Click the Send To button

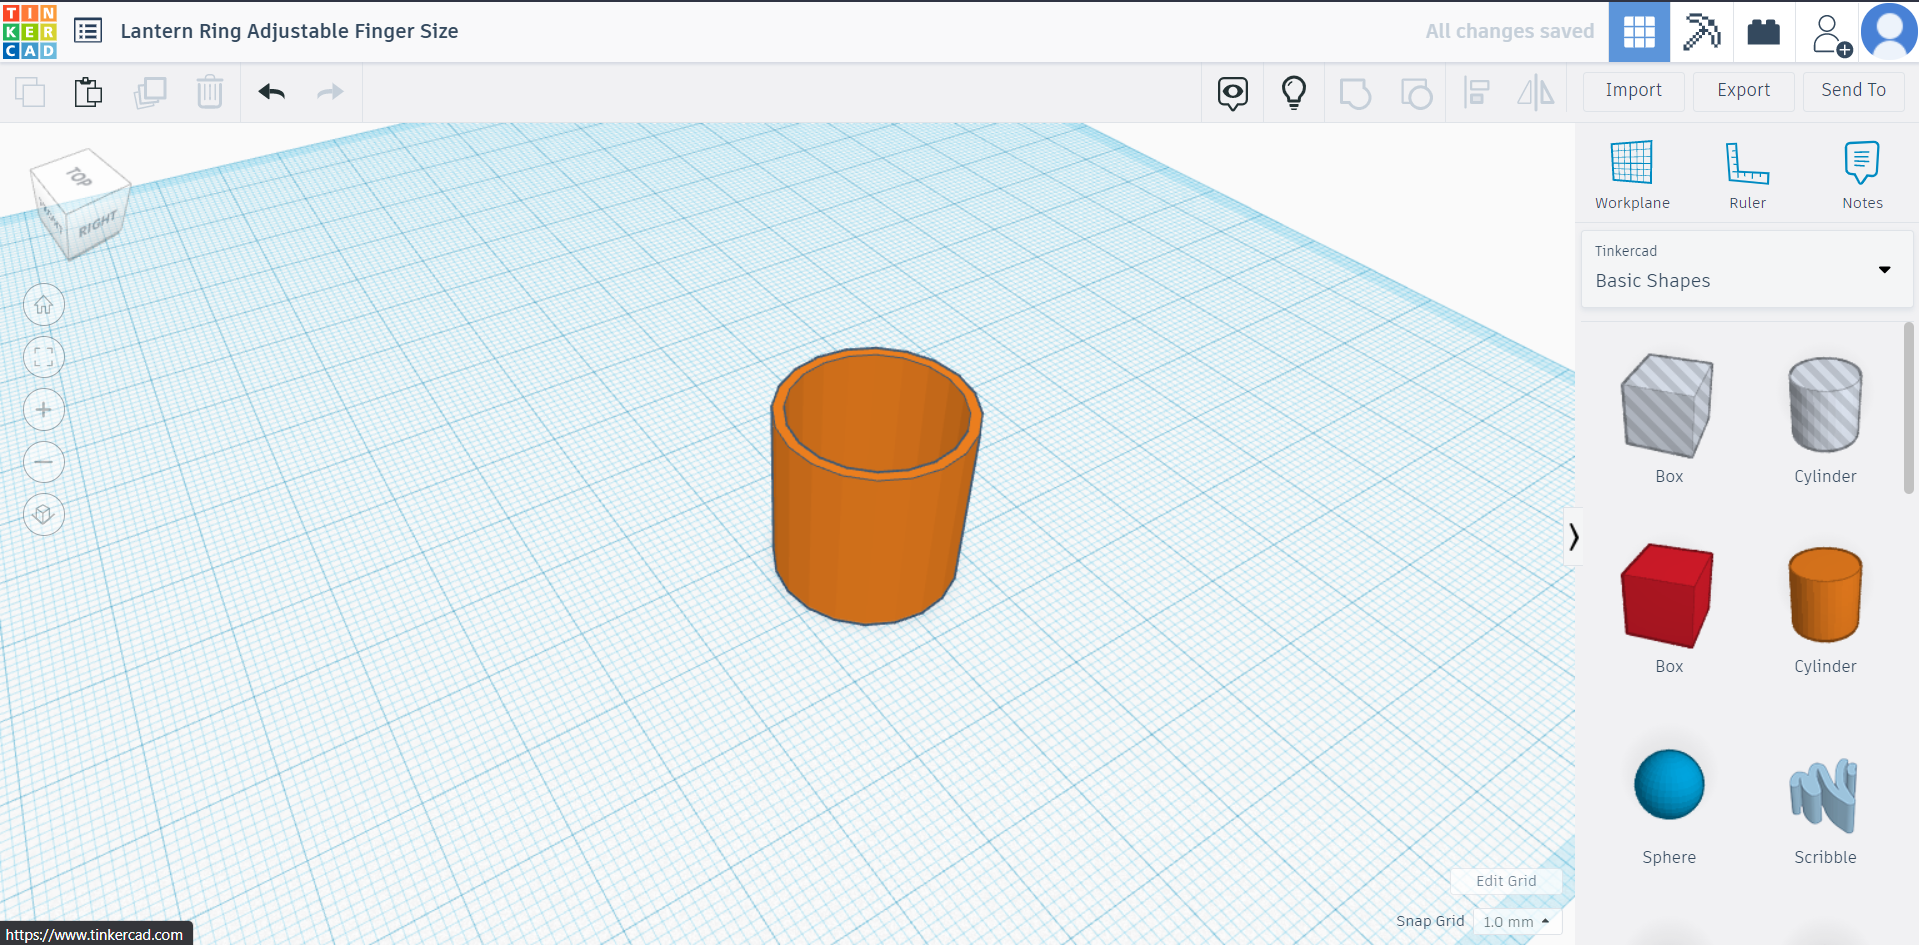1854,91
